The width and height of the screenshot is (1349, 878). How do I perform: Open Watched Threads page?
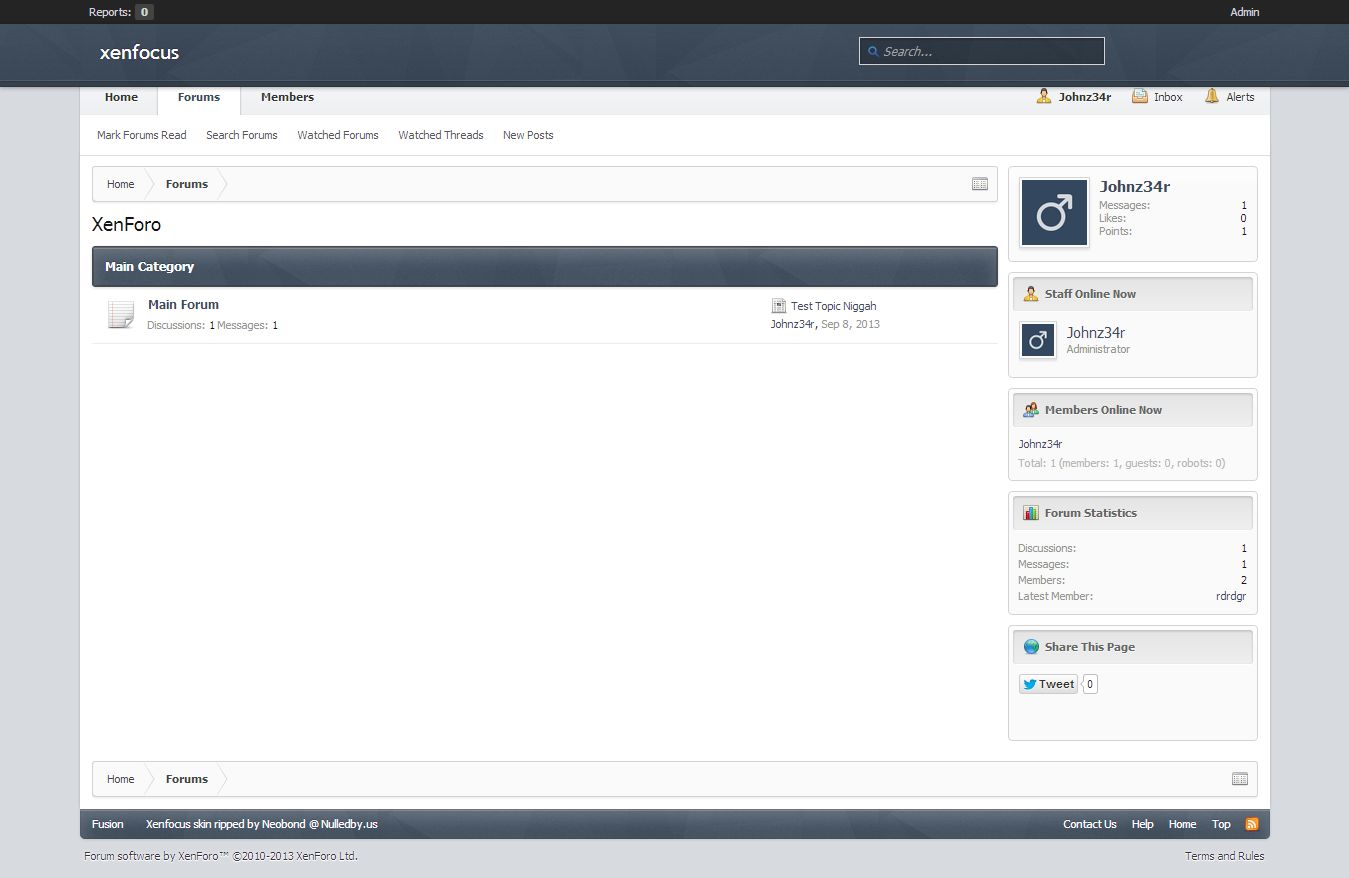pyautogui.click(x=440, y=135)
